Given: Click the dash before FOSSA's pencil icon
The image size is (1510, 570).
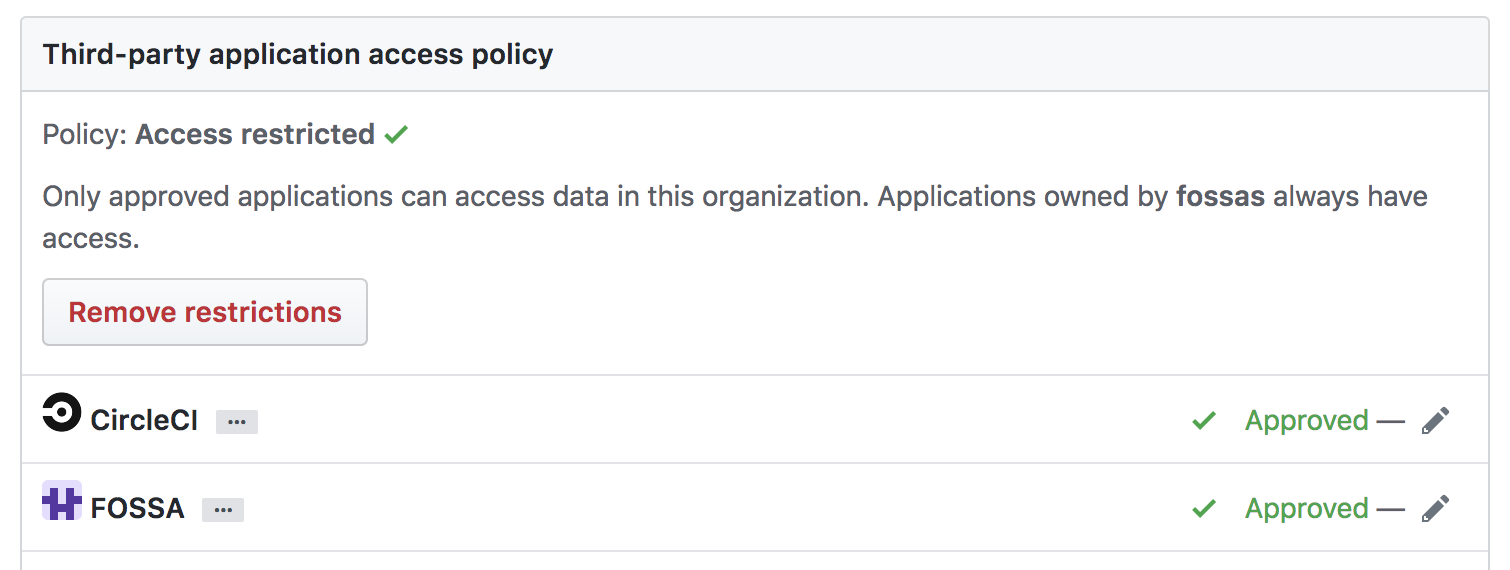Looking at the screenshot, I should pos(1391,510).
